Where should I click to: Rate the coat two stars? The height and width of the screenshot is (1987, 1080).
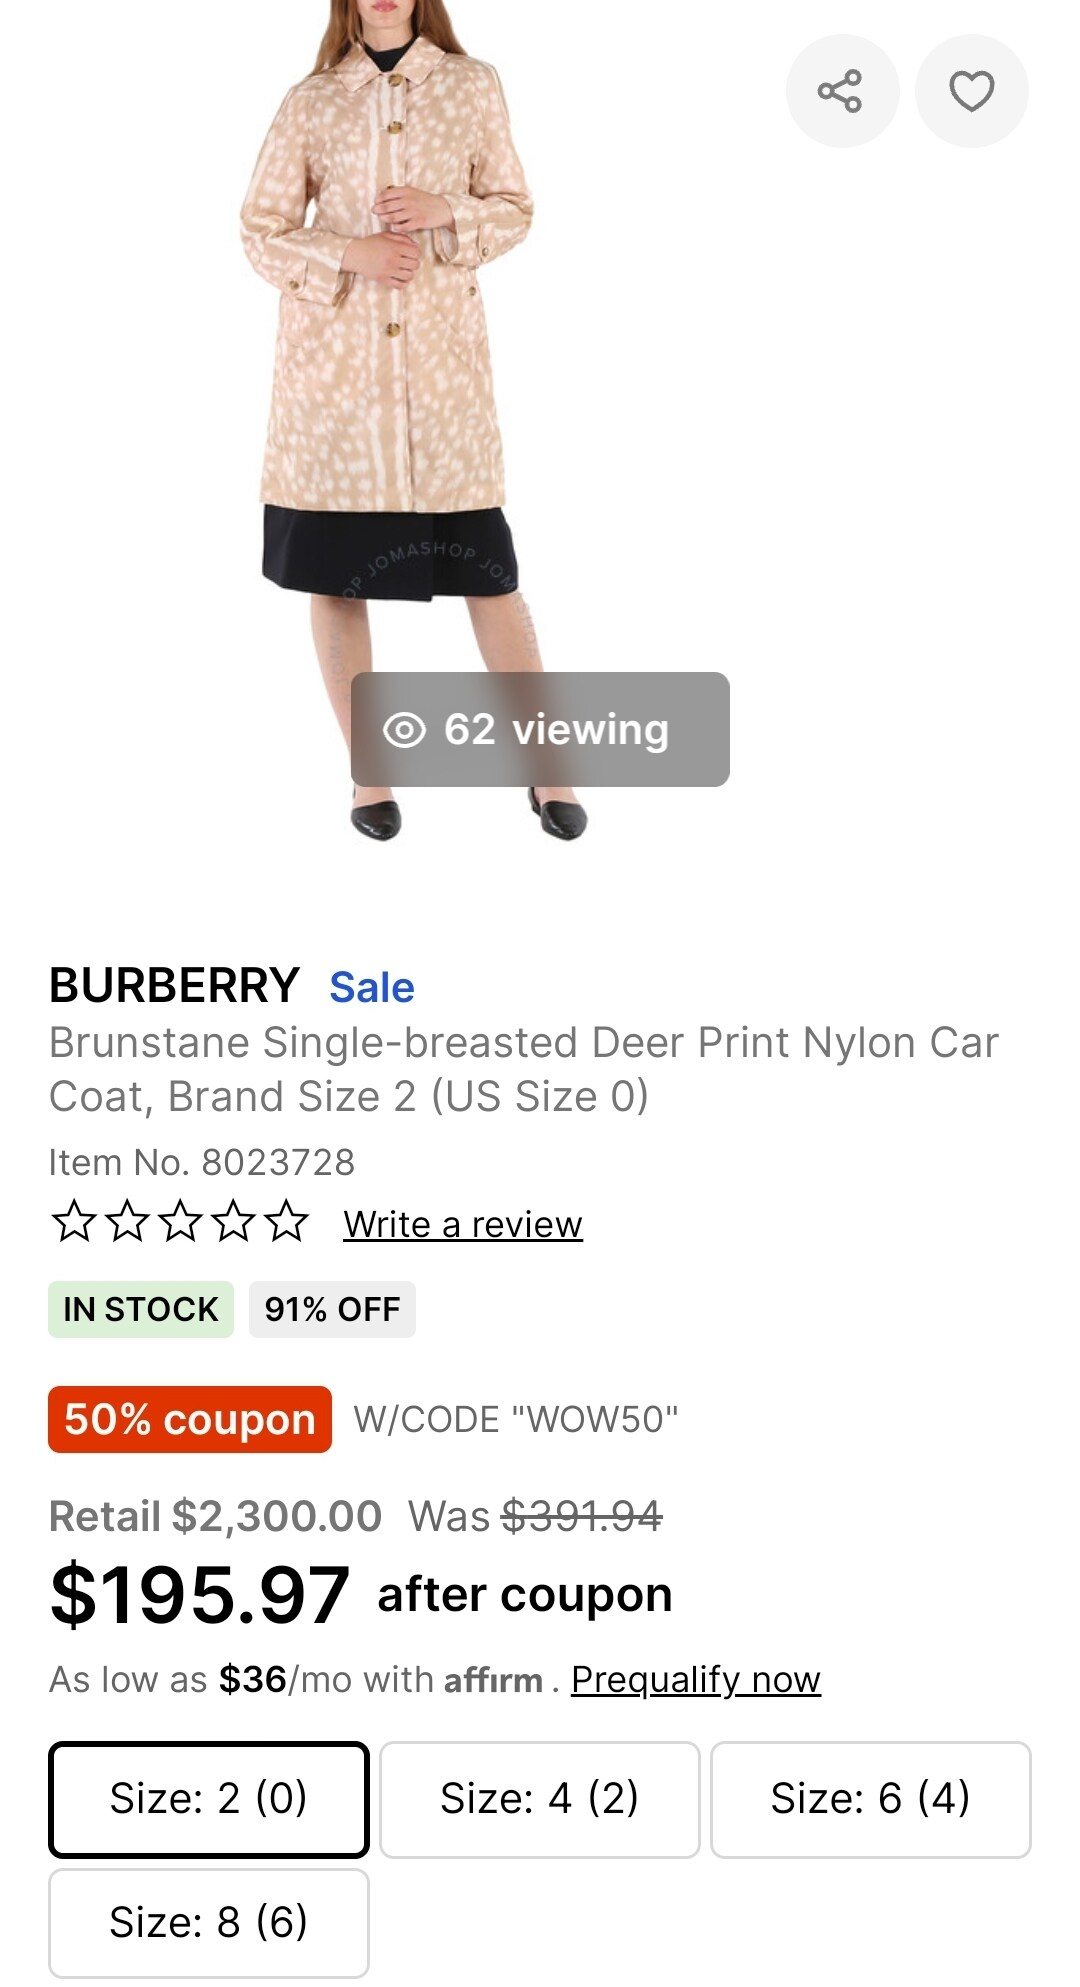tap(127, 1222)
